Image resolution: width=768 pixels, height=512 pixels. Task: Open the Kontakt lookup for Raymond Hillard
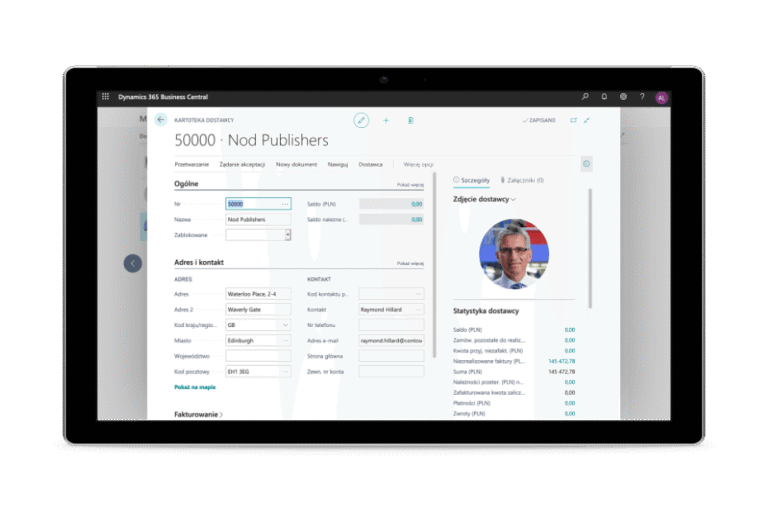tap(418, 310)
